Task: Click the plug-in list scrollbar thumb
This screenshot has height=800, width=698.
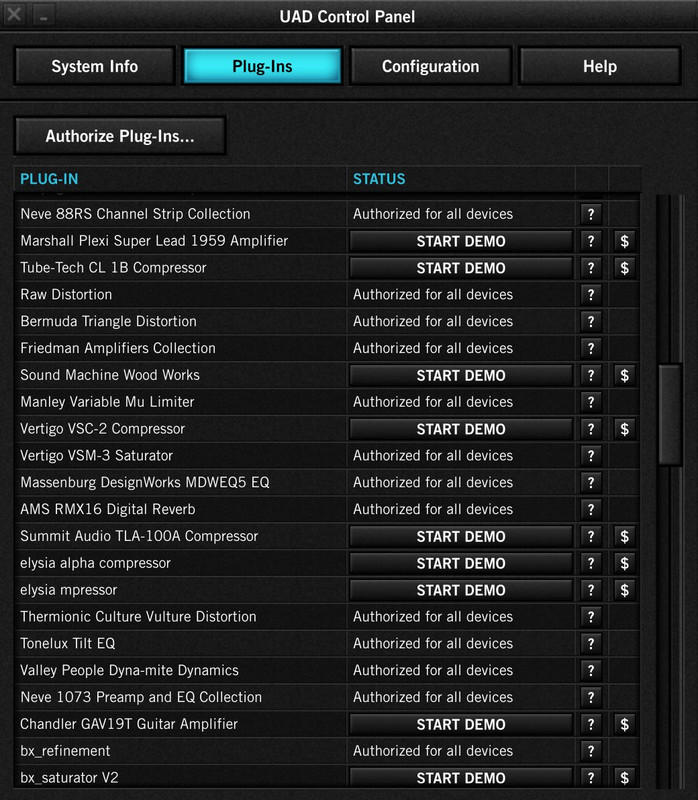Action: click(669, 414)
